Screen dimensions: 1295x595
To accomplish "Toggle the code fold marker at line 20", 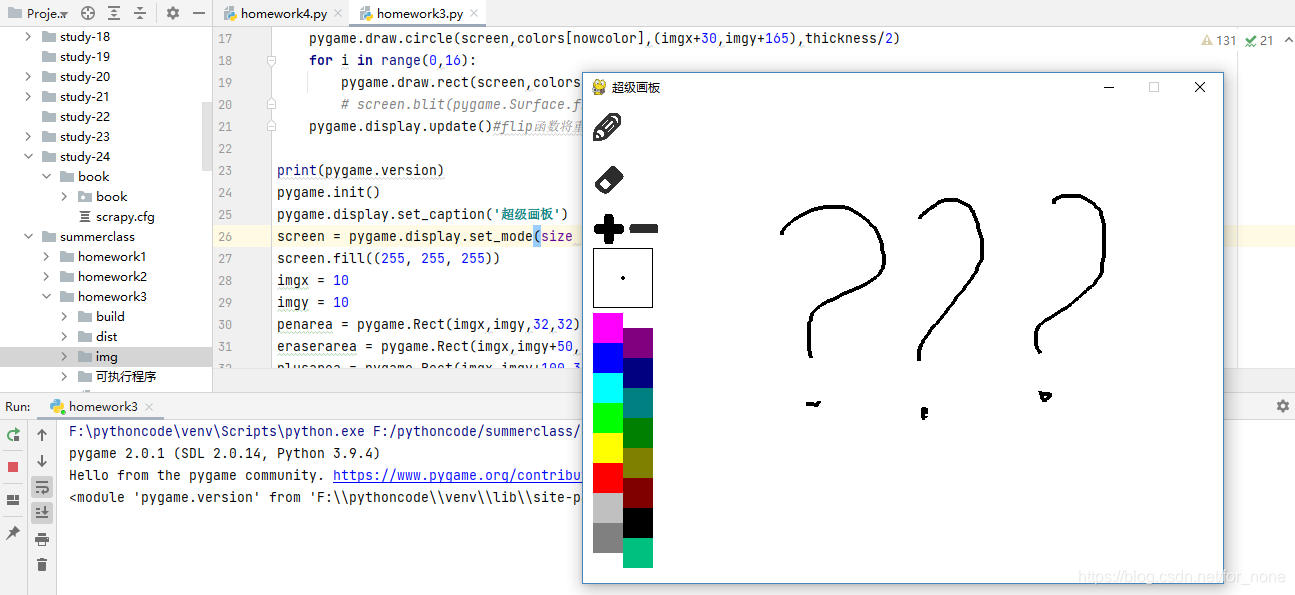I will coord(271,105).
